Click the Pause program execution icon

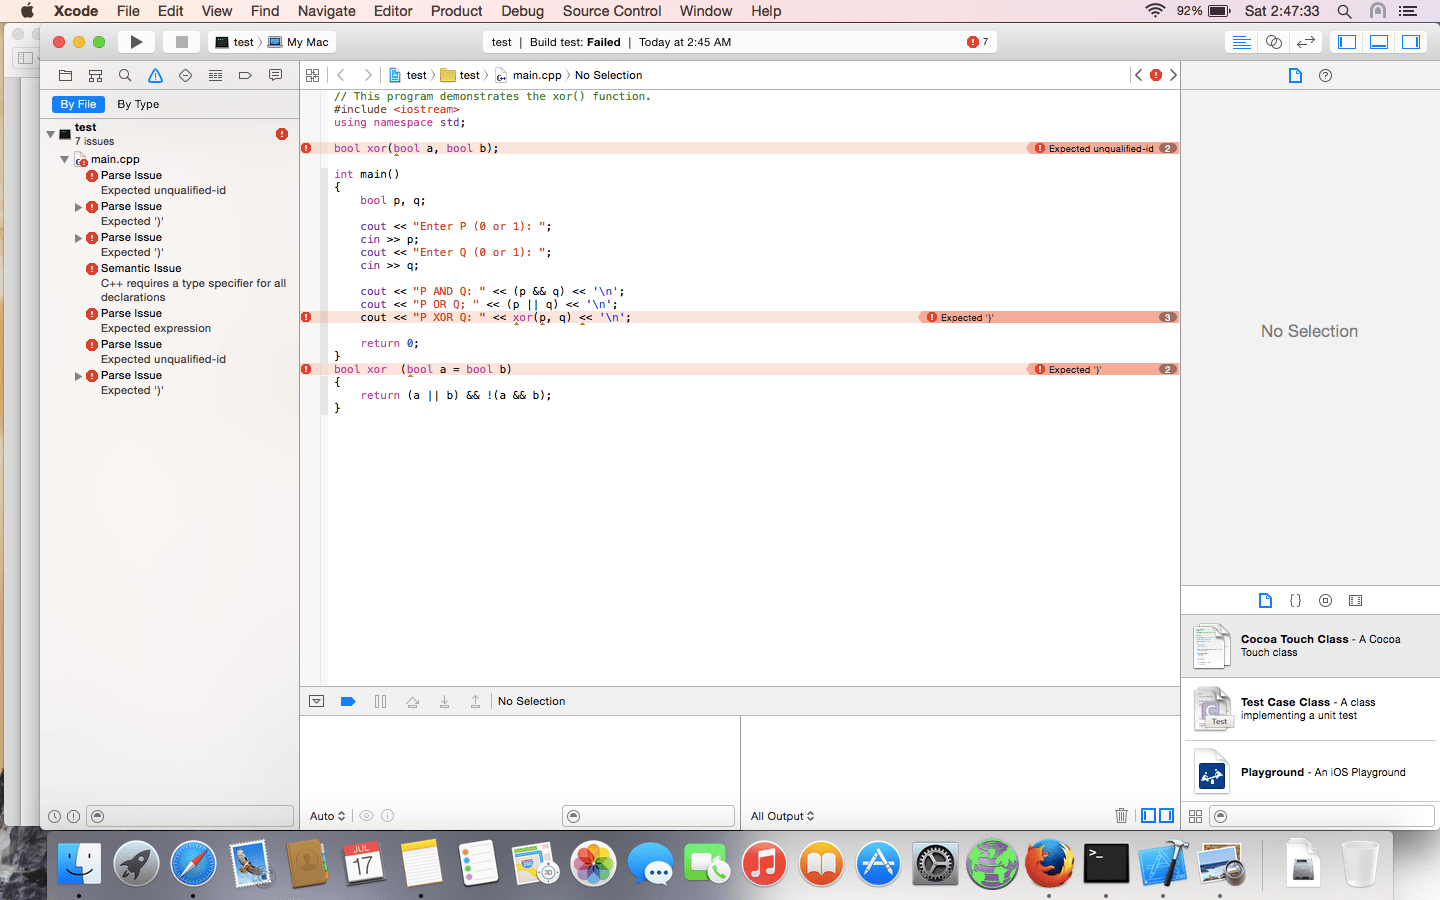380,701
